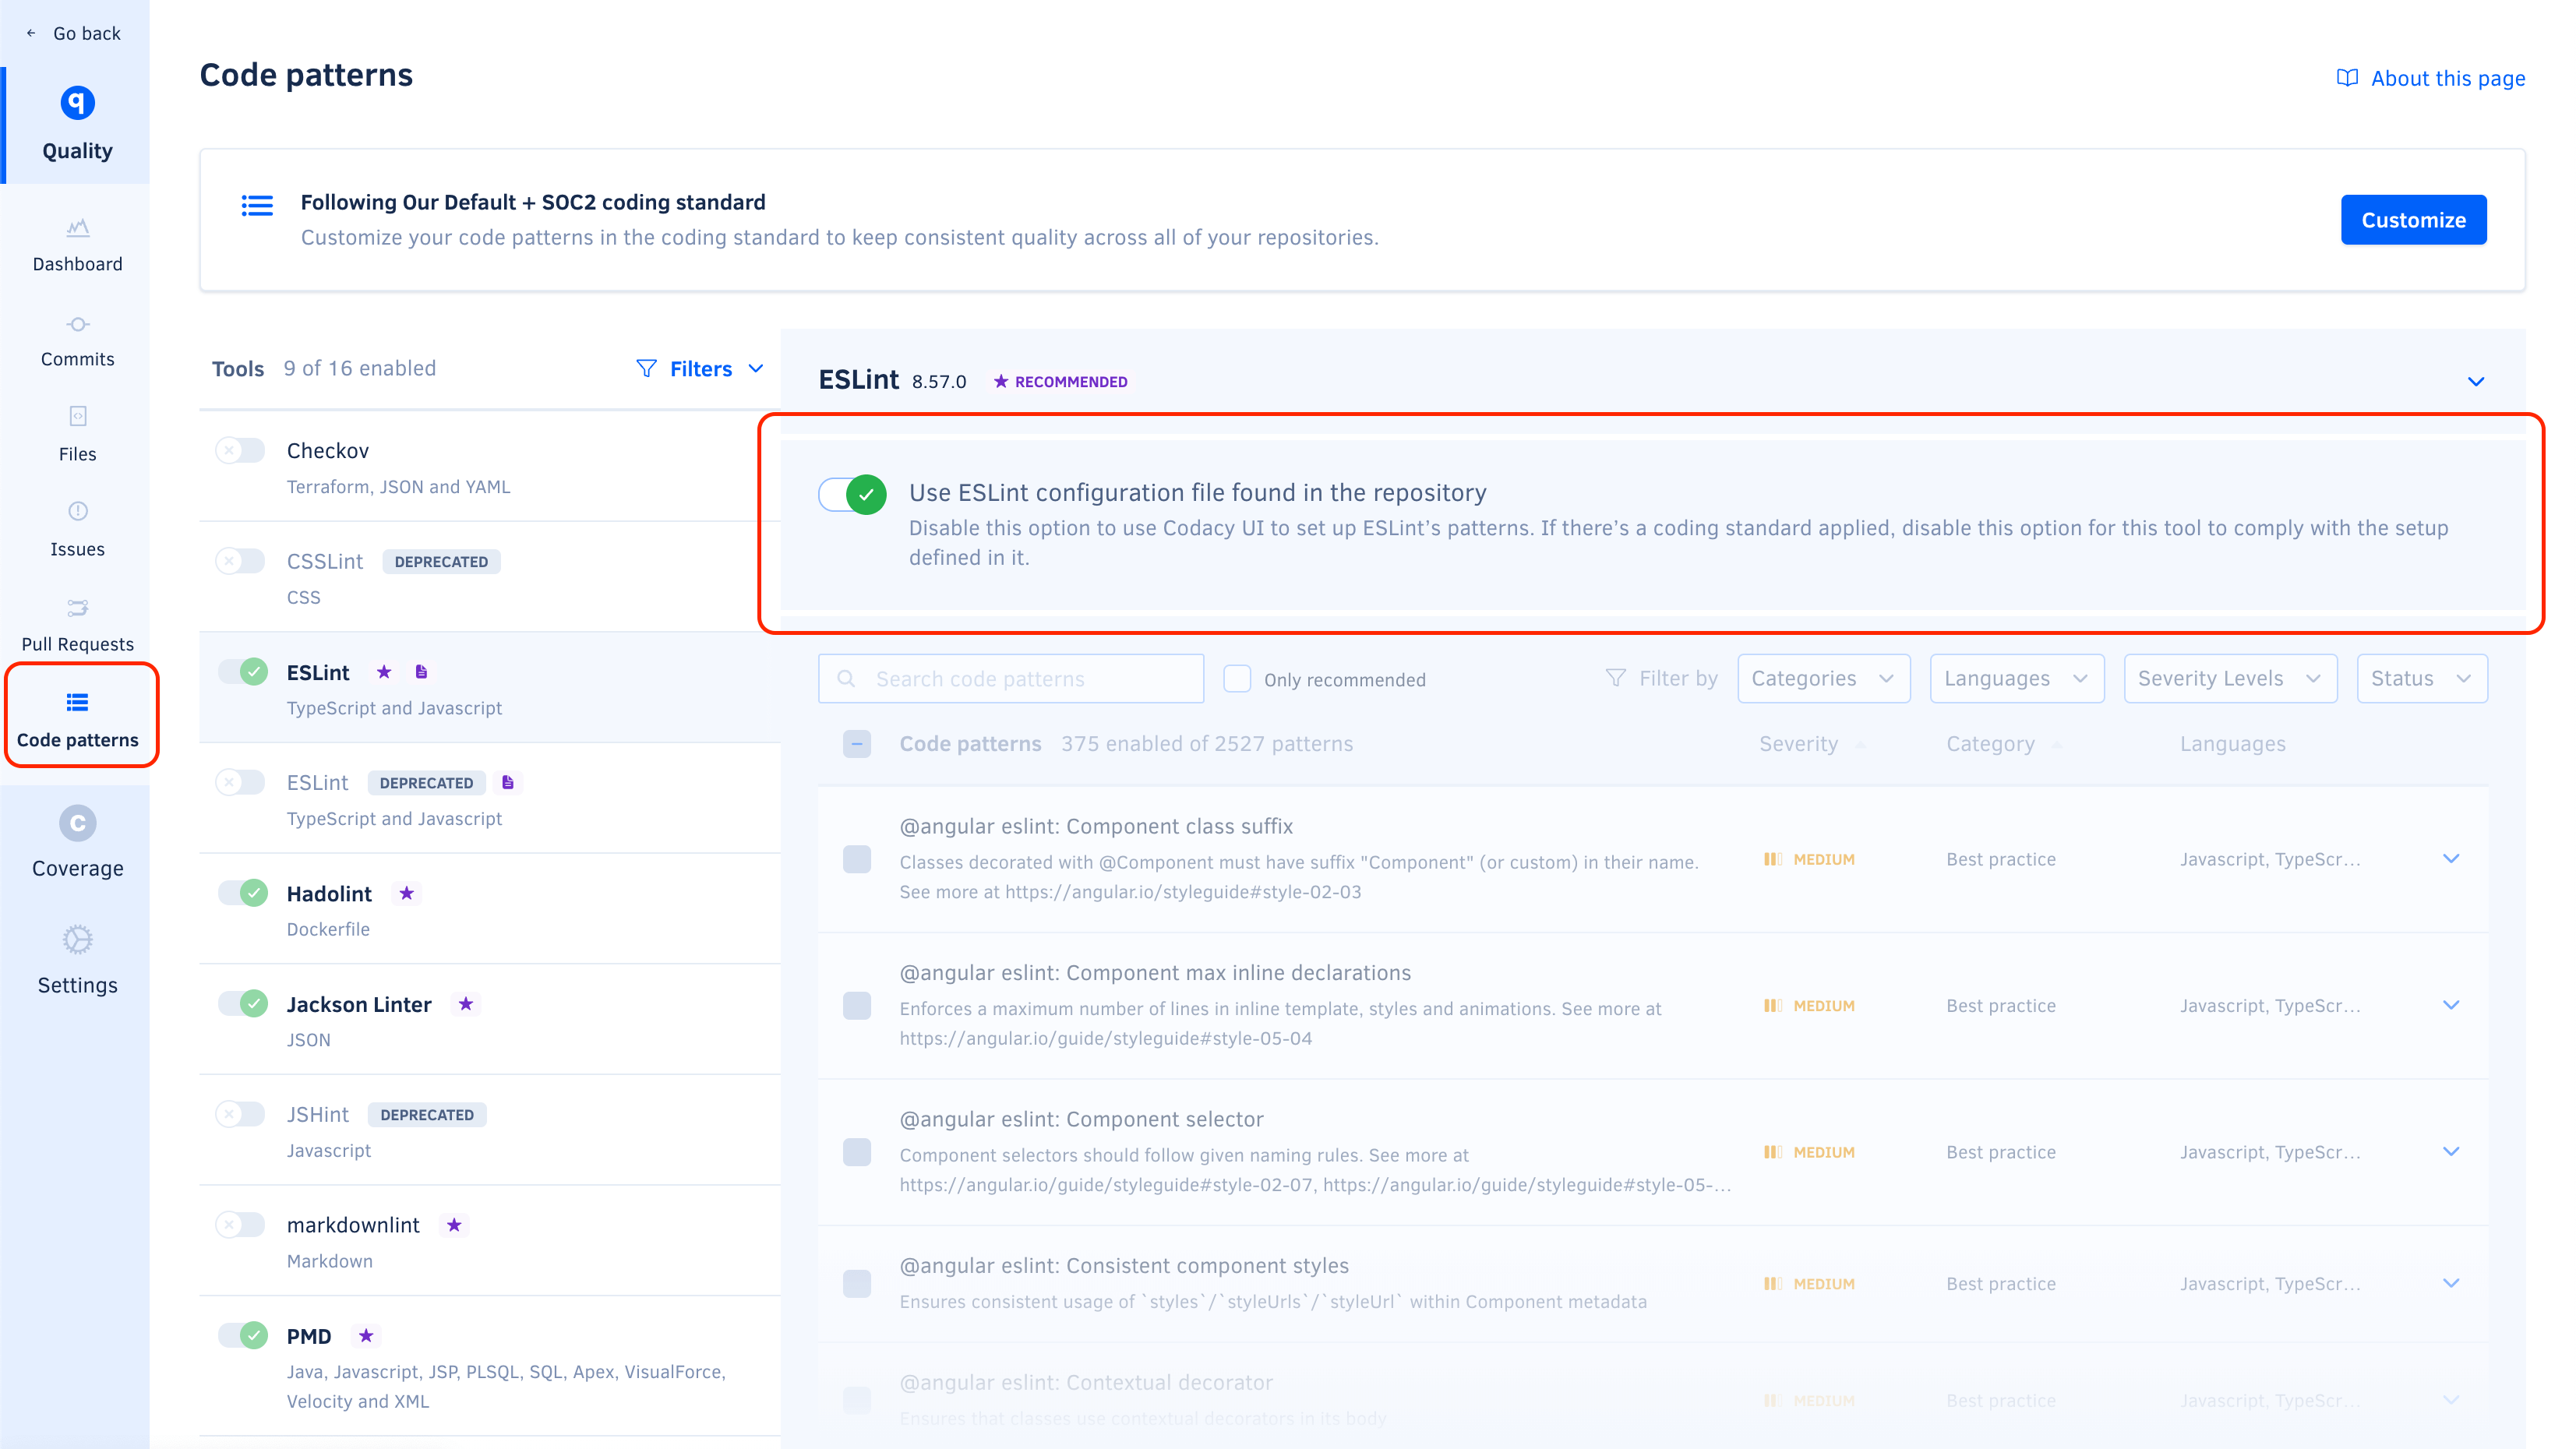Expand the Consistent component styles row
Image resolution: width=2576 pixels, height=1449 pixels.
pos(2451,1283)
